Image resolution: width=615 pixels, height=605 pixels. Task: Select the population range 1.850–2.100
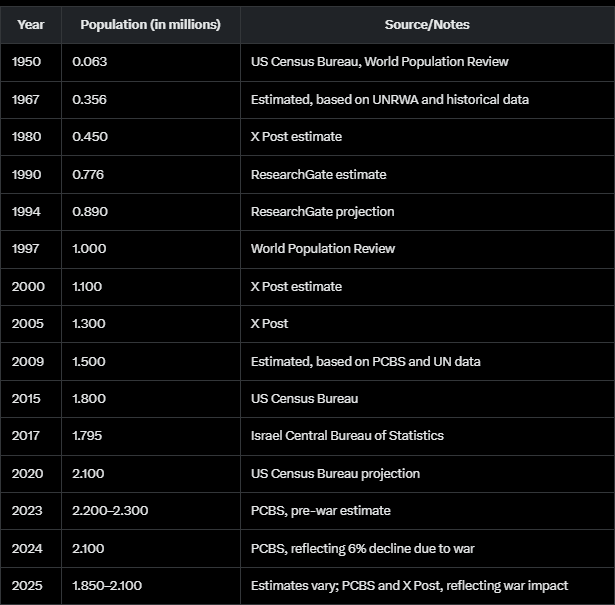tap(107, 586)
